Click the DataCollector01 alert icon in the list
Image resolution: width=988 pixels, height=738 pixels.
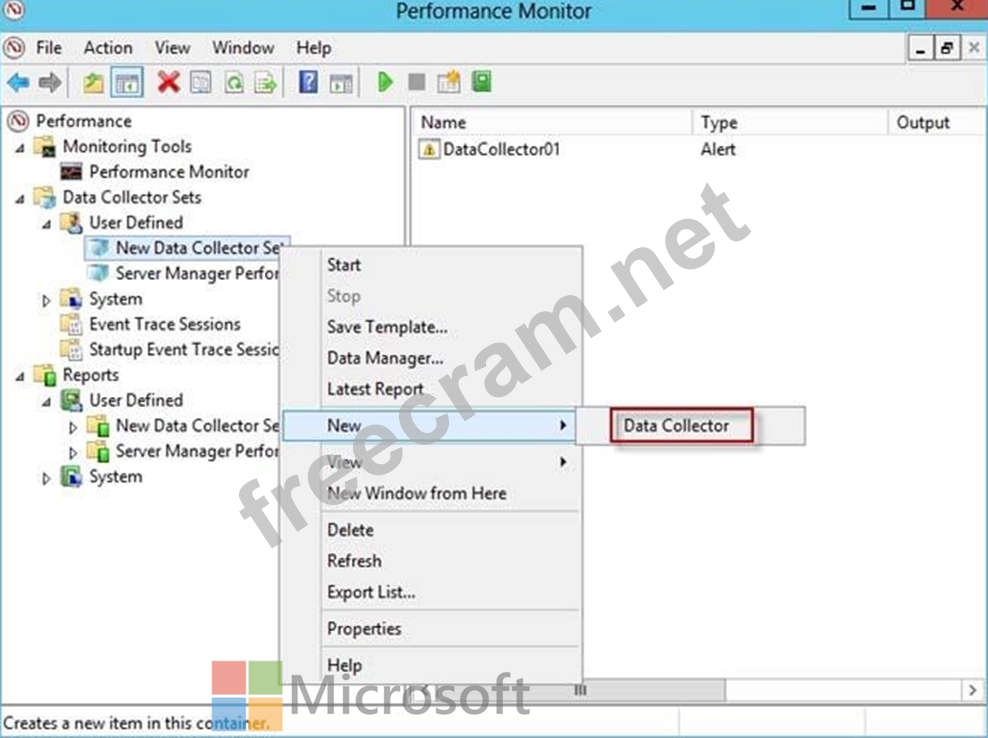point(429,149)
